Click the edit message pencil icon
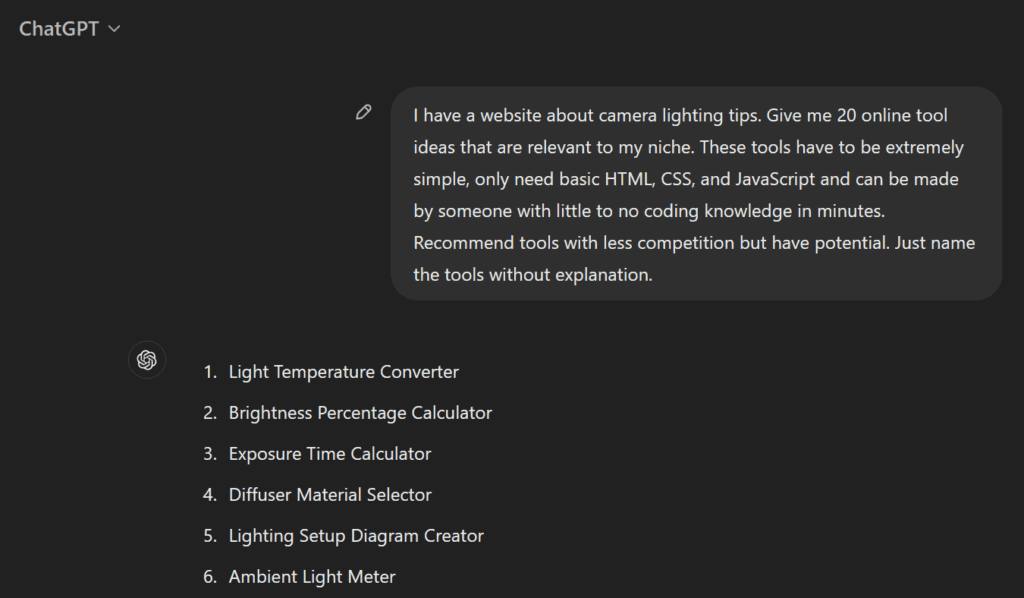This screenshot has width=1024, height=598. (364, 112)
